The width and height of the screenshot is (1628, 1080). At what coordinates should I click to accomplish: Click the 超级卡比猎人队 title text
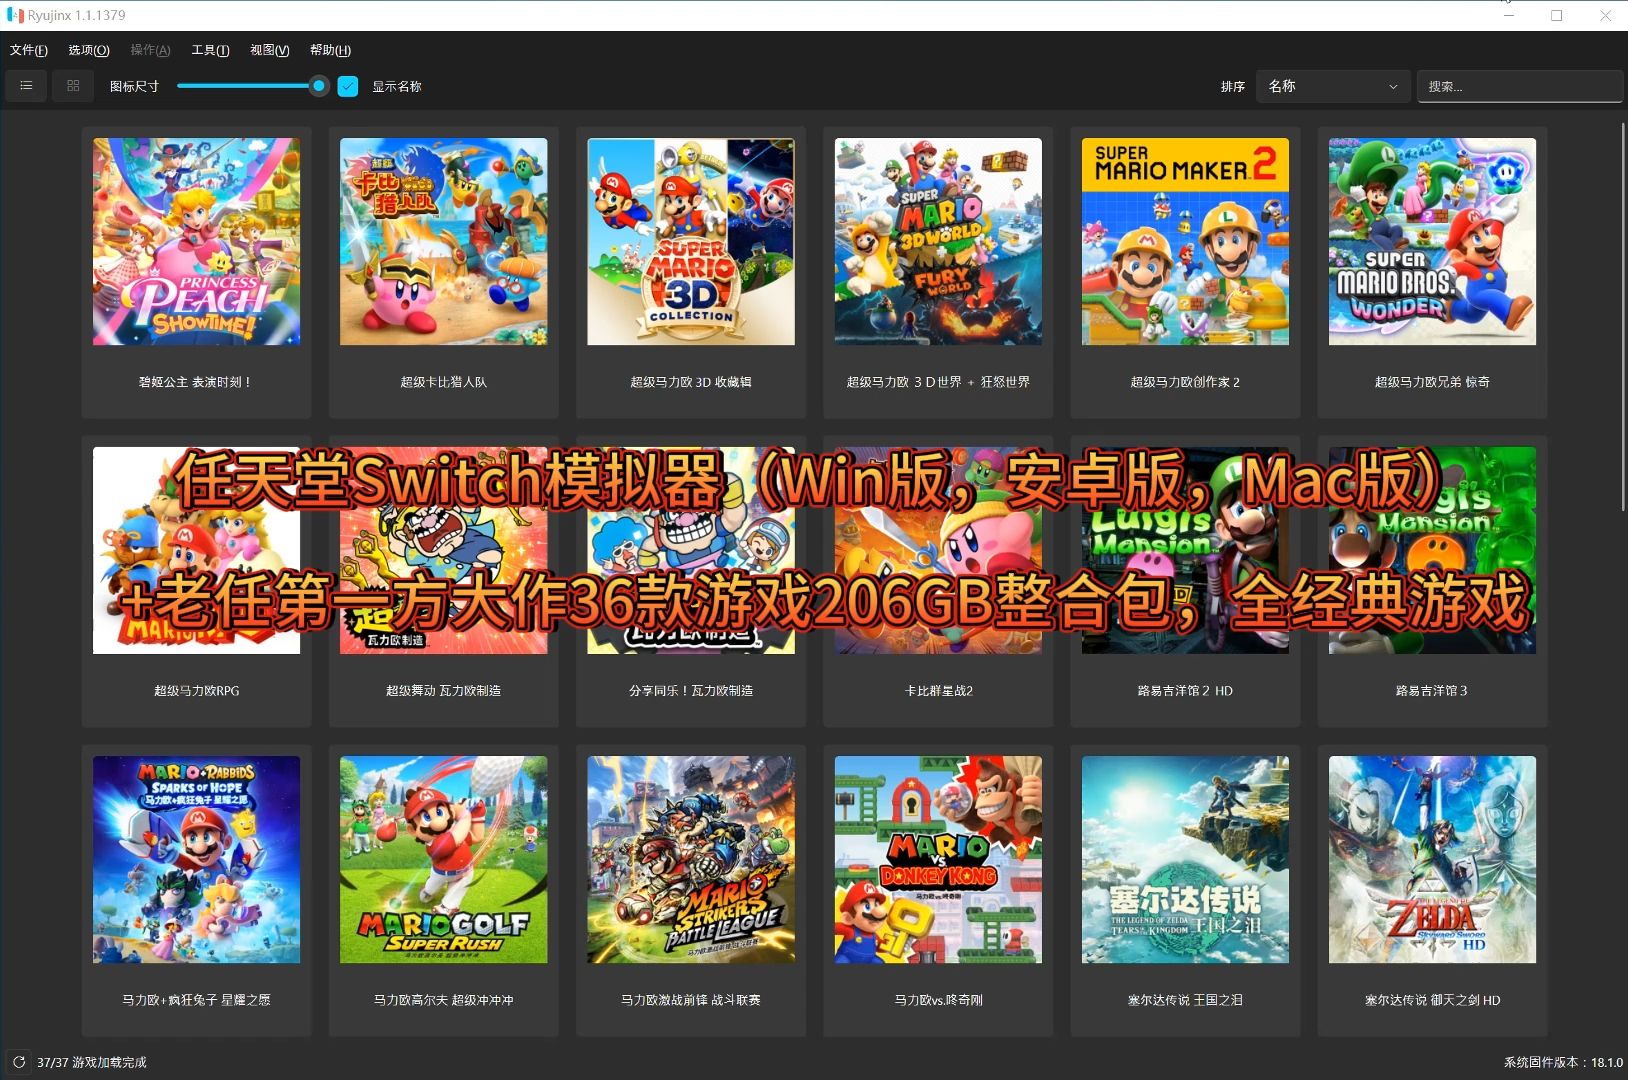[443, 382]
